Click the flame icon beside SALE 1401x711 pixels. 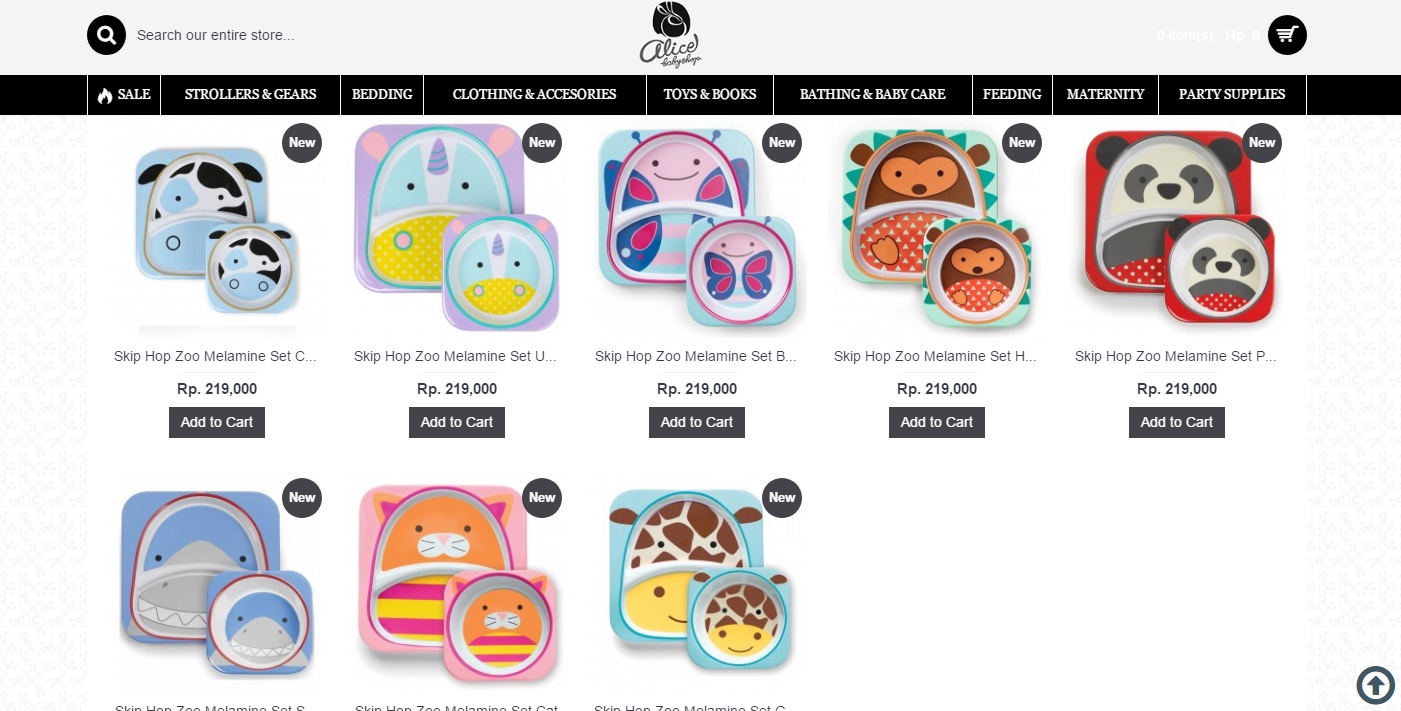[x=105, y=95]
